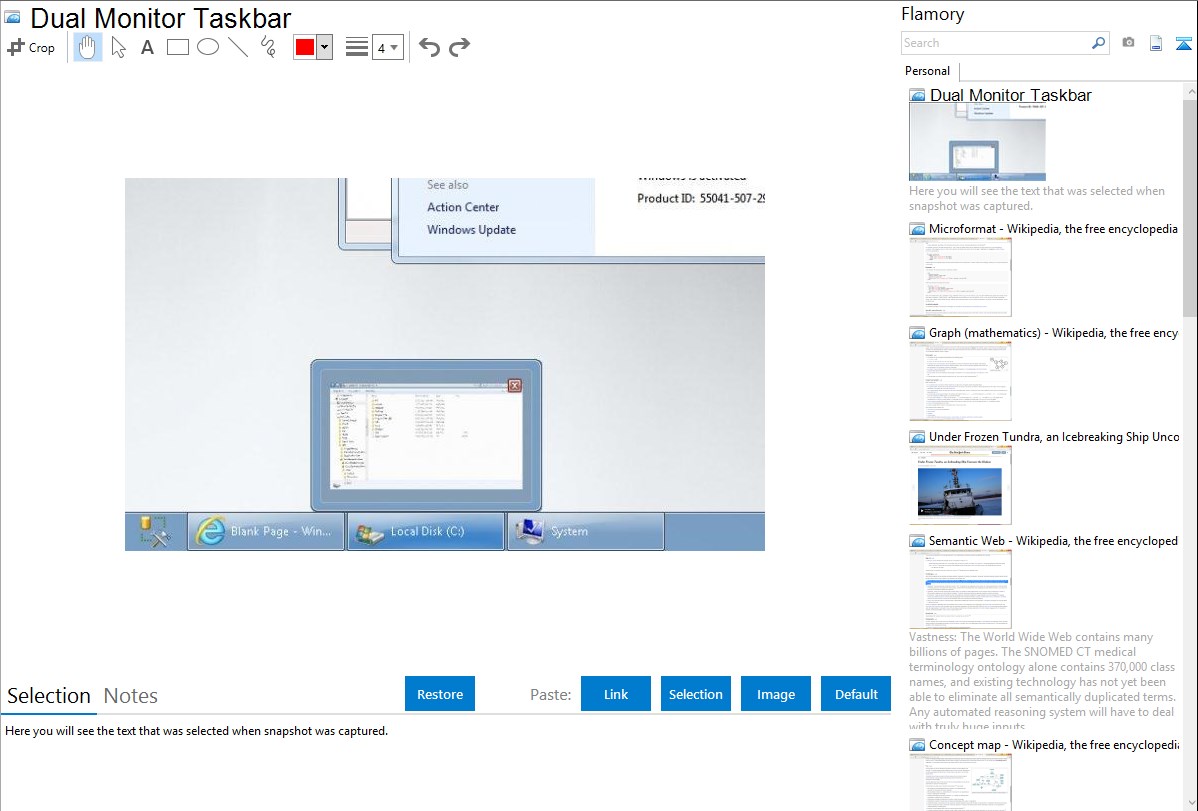Viewport: 1198px width, 811px height.
Task: Switch to the Selection tab
Action: tap(49, 696)
